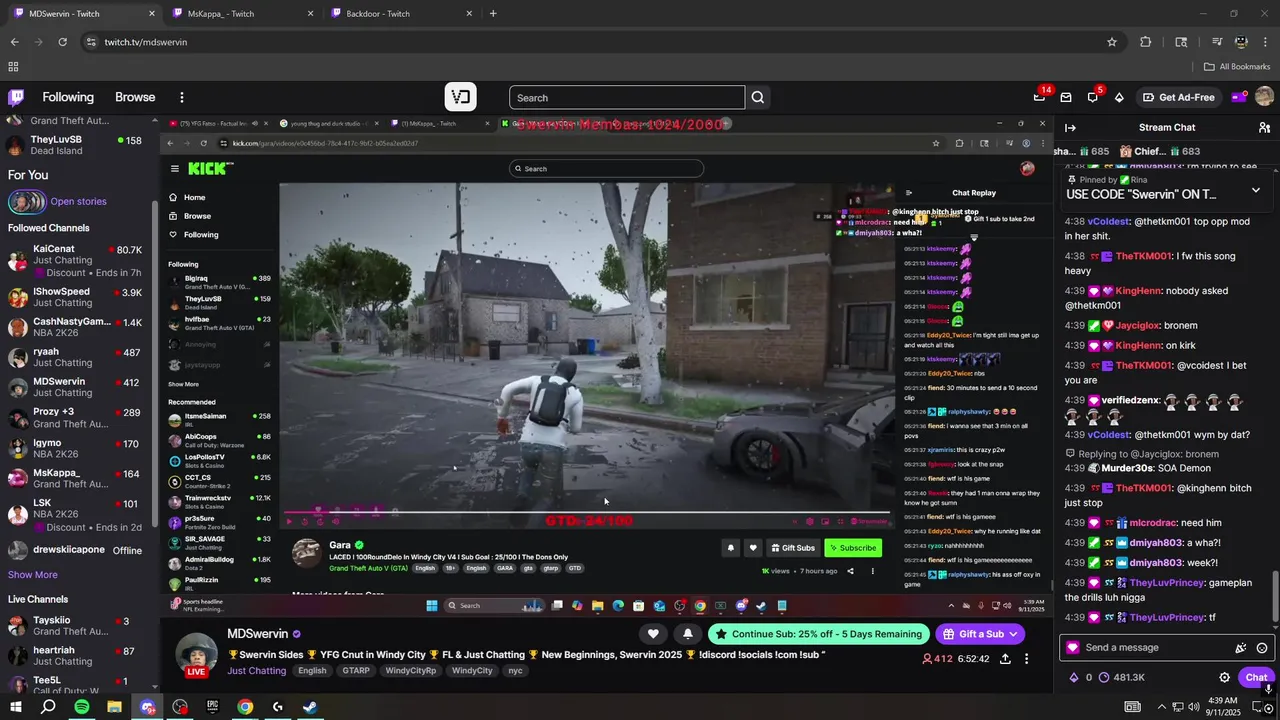Switch to the MsKappa_ Twitch tab

click(240, 14)
